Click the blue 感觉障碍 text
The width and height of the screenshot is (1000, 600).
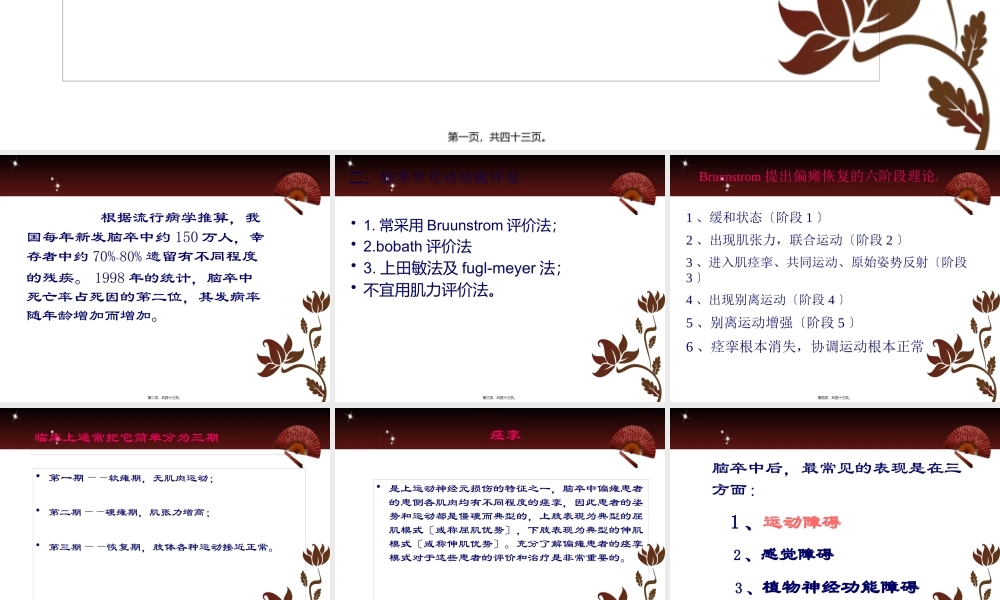pos(795,553)
